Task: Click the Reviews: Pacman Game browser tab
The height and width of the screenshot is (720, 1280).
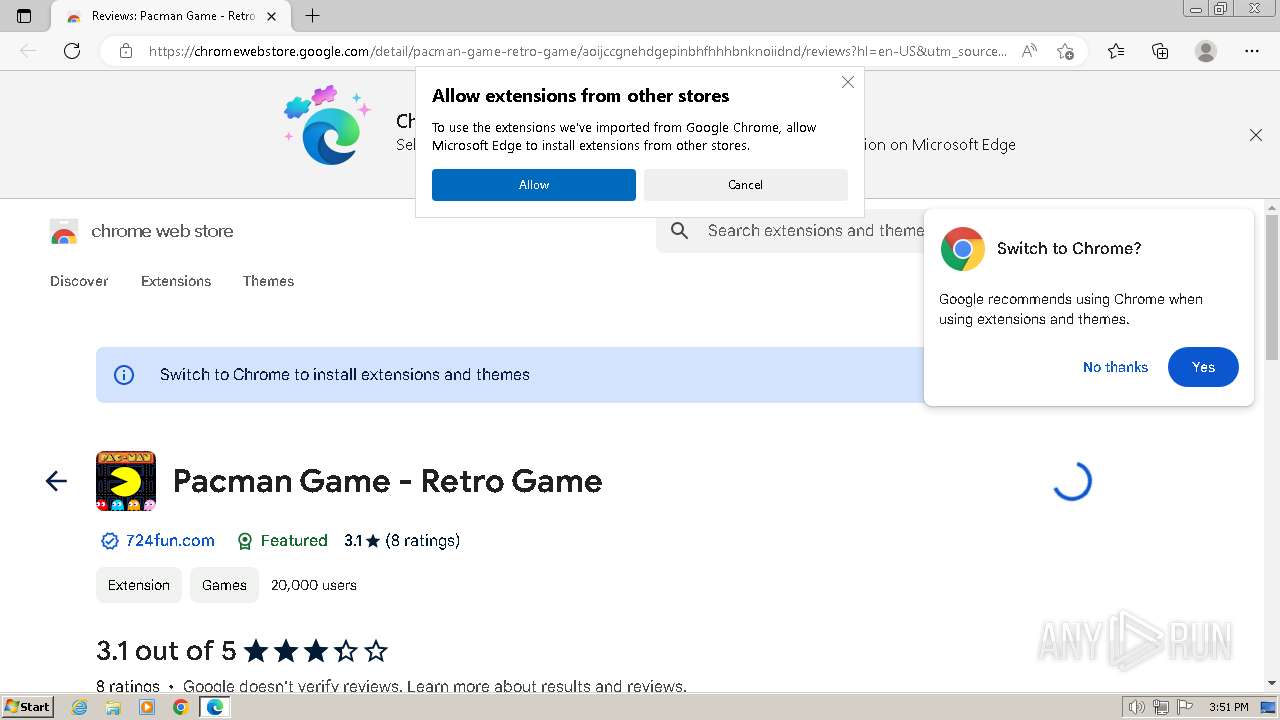Action: tap(170, 16)
